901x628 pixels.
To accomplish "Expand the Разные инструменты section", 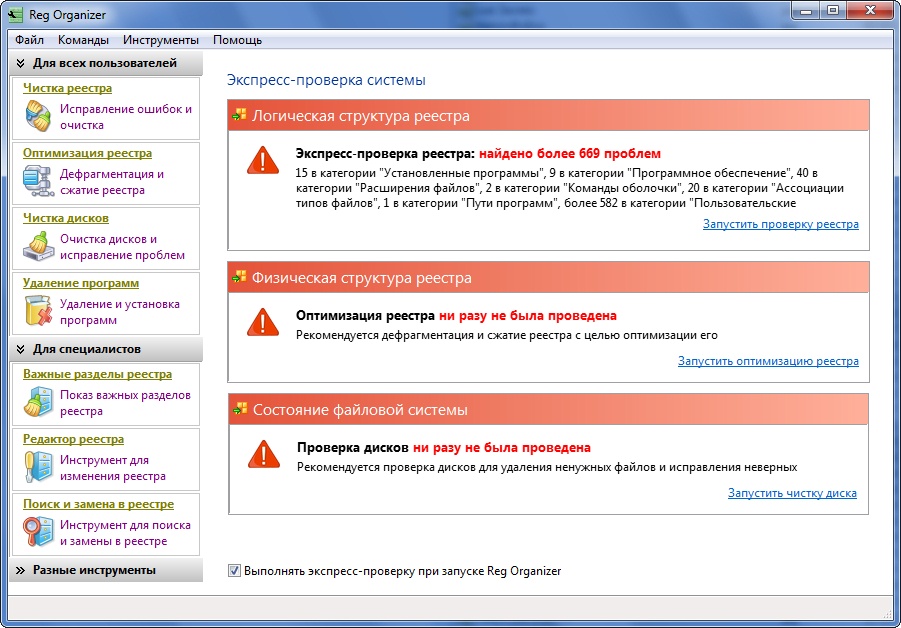I will (21, 570).
